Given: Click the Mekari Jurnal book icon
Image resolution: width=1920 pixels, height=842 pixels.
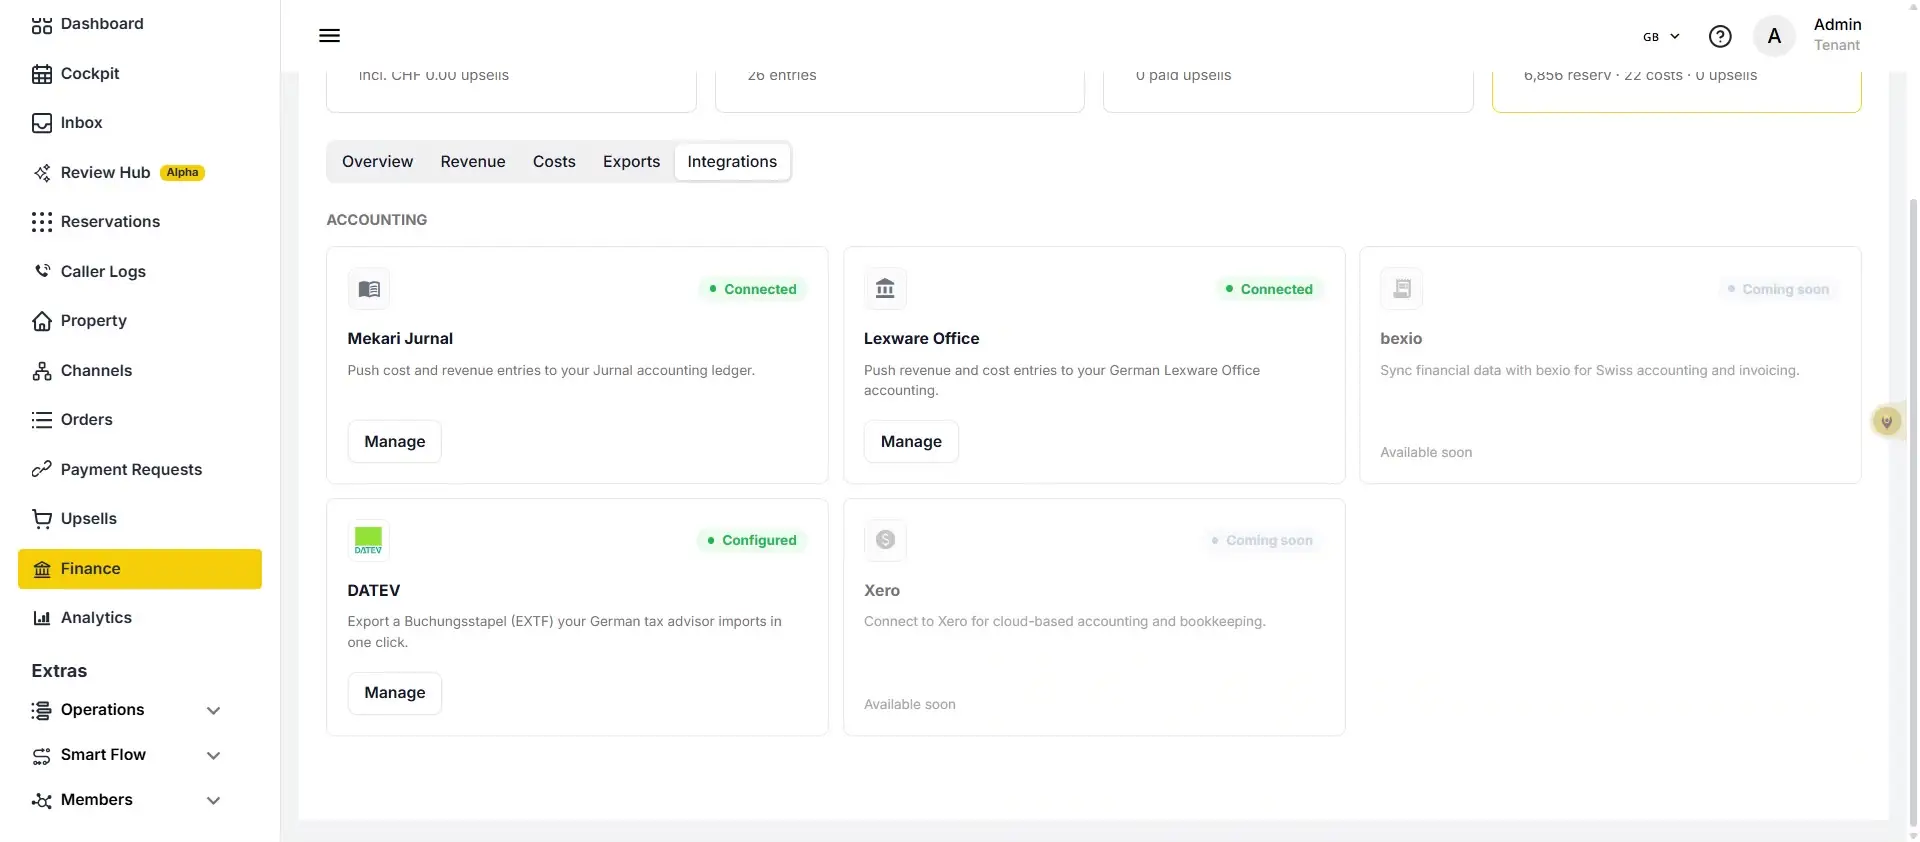Looking at the screenshot, I should (x=369, y=289).
